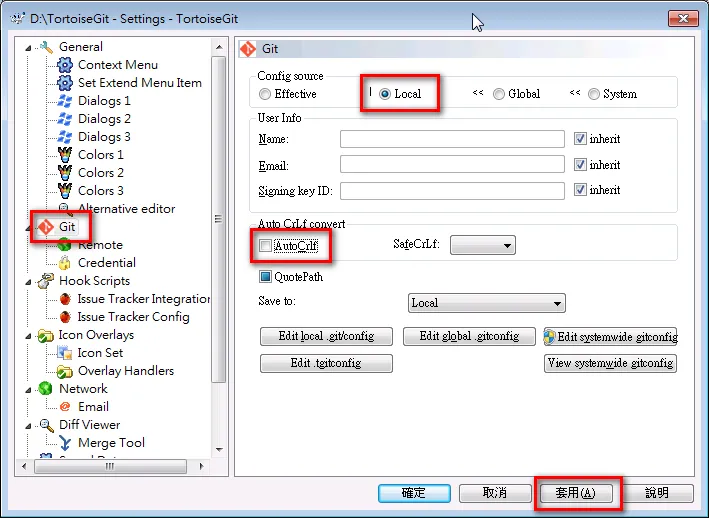Click the Email at-sign icon
The height and width of the screenshot is (518, 709).
pos(65,407)
